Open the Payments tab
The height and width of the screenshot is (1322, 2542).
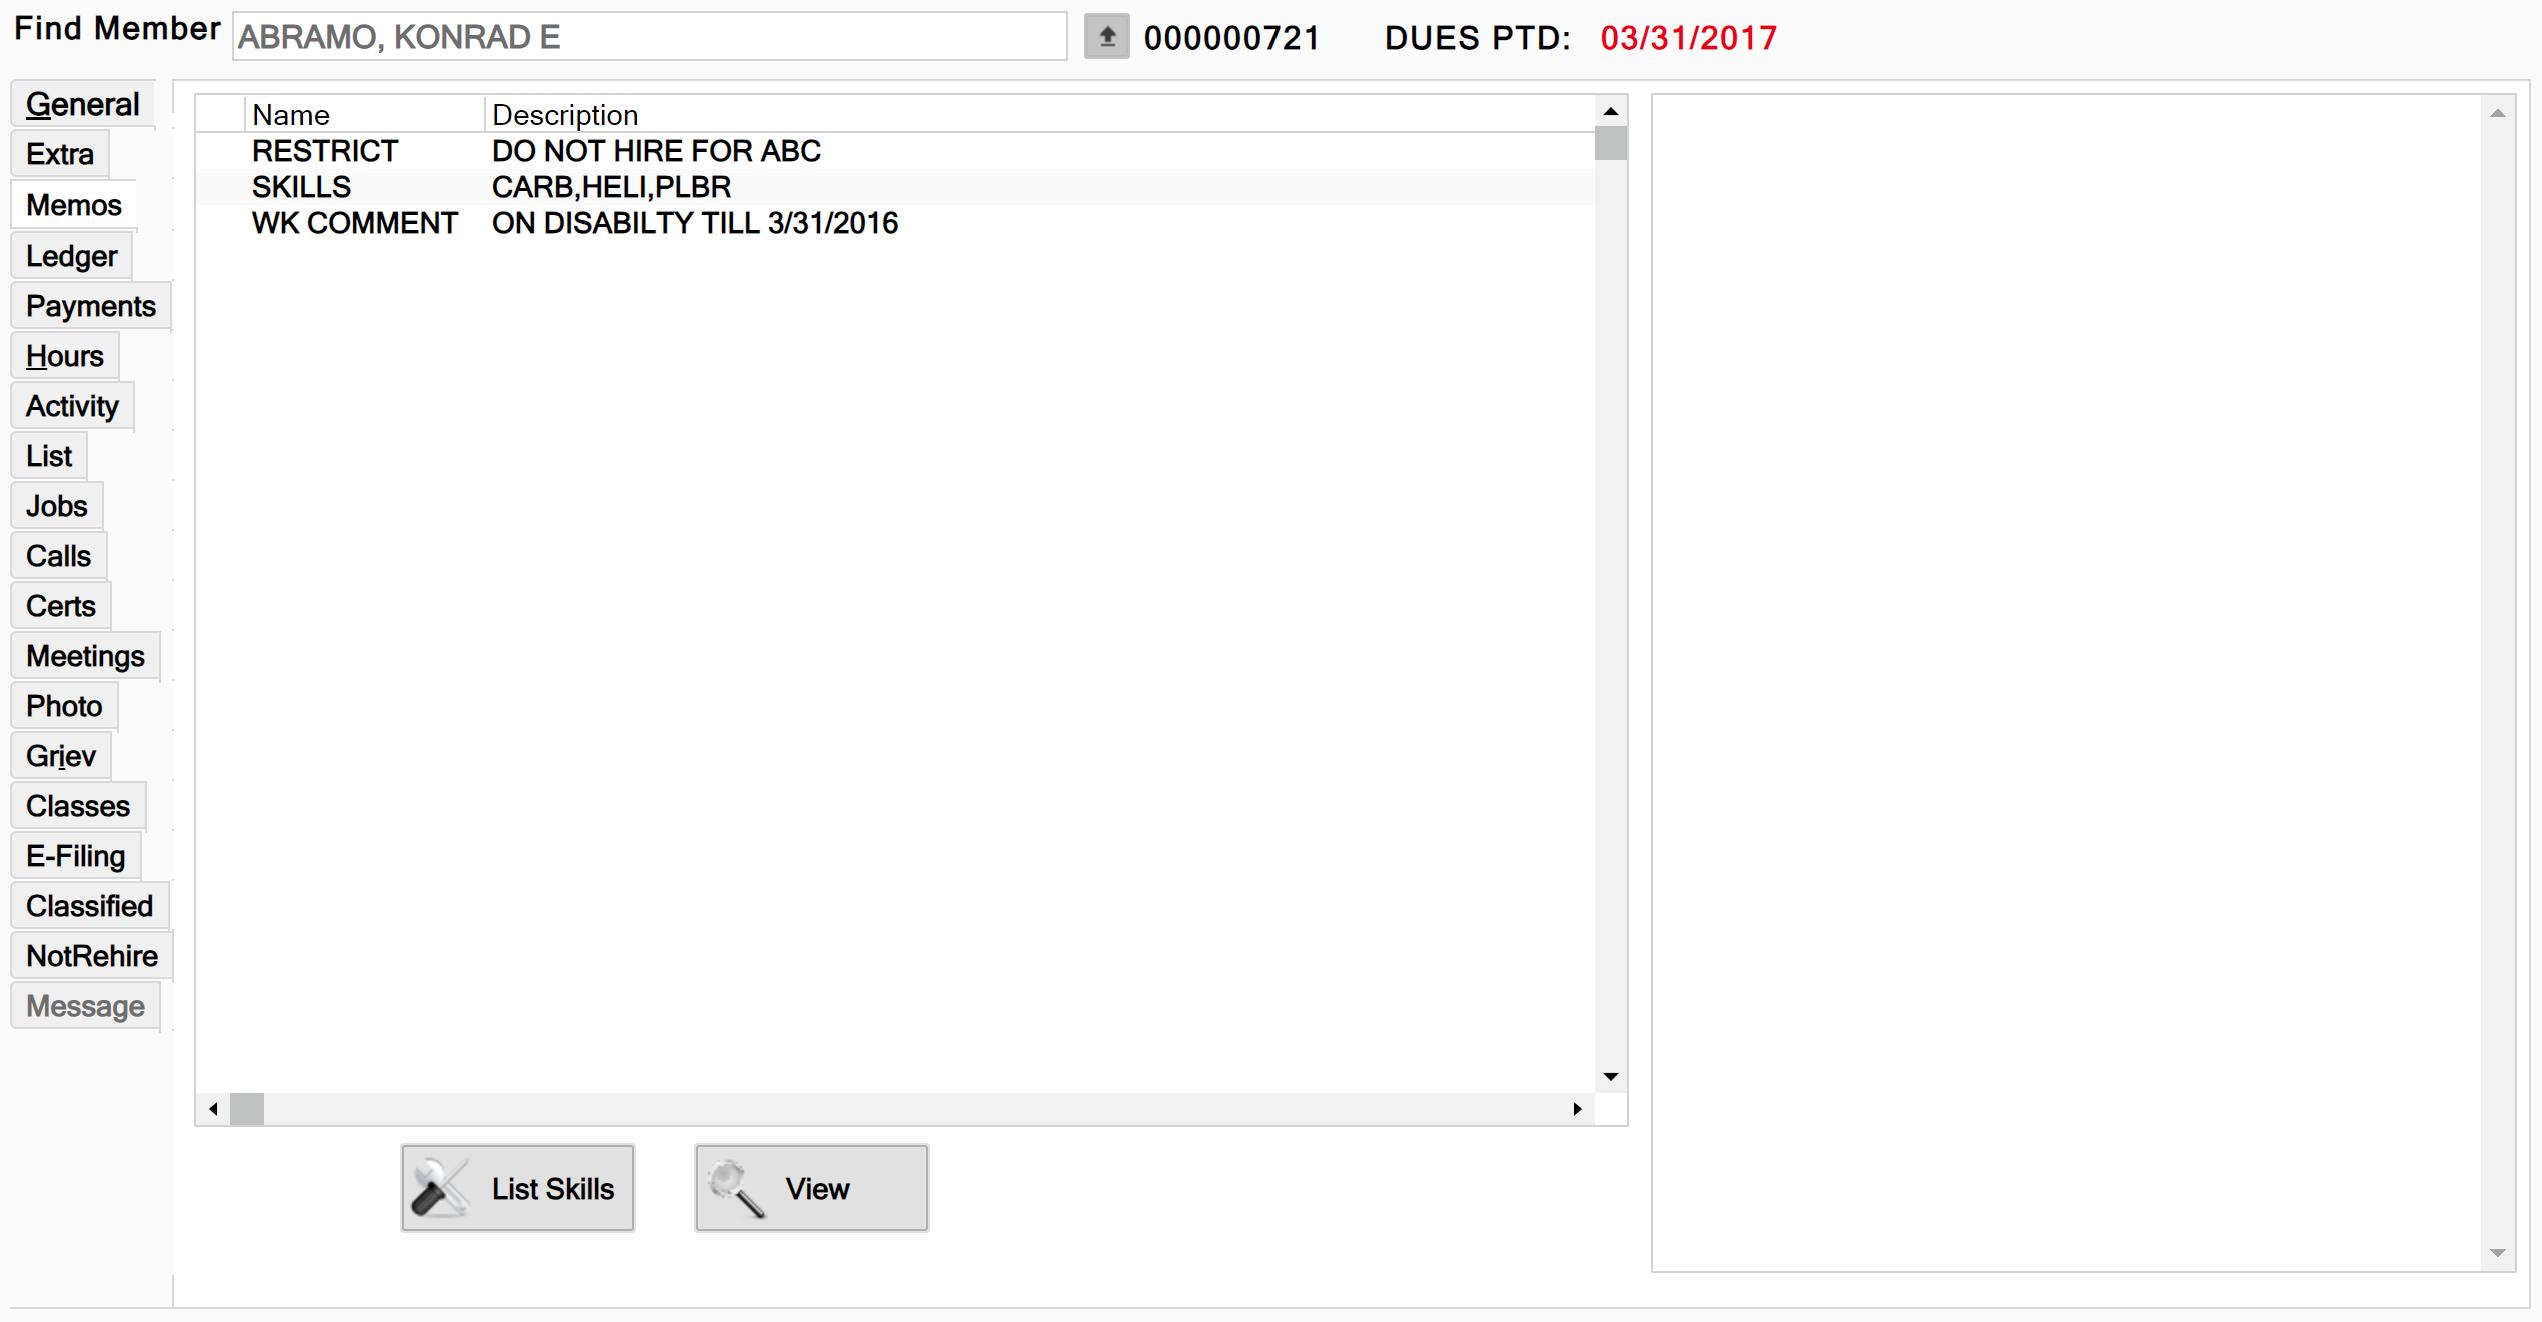[91, 306]
